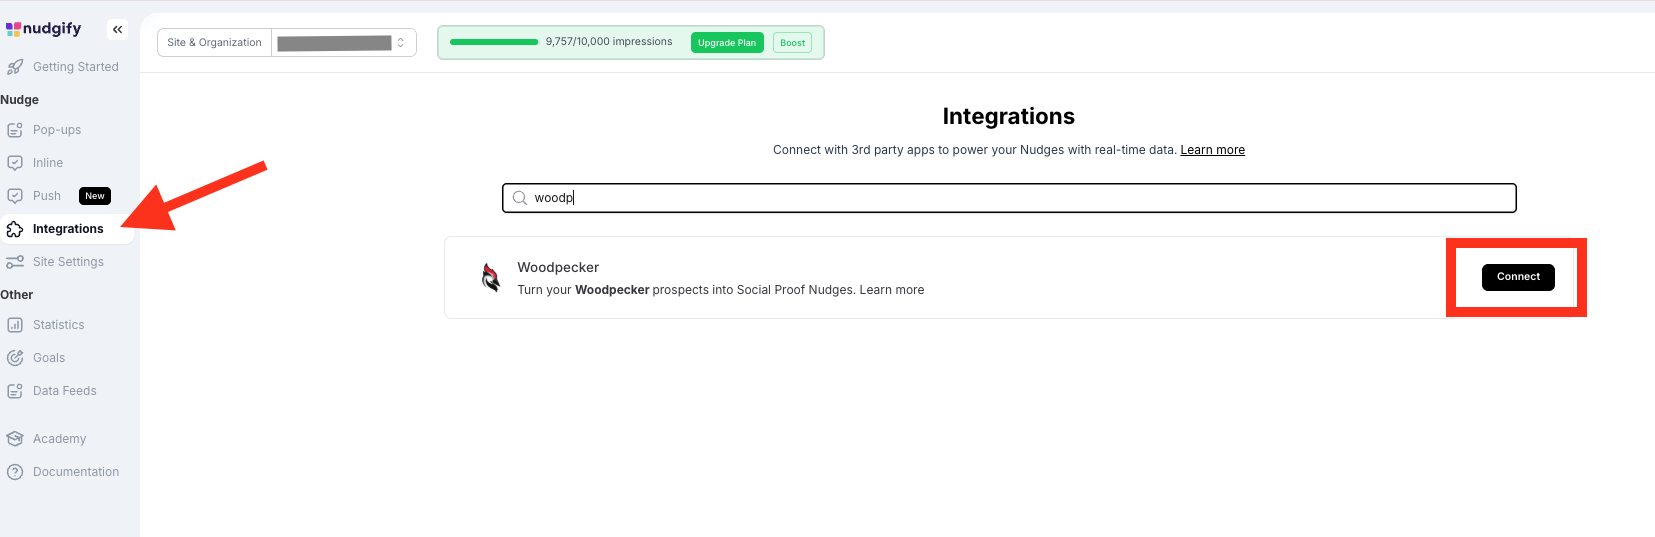Open Push notifications menu item

point(47,196)
